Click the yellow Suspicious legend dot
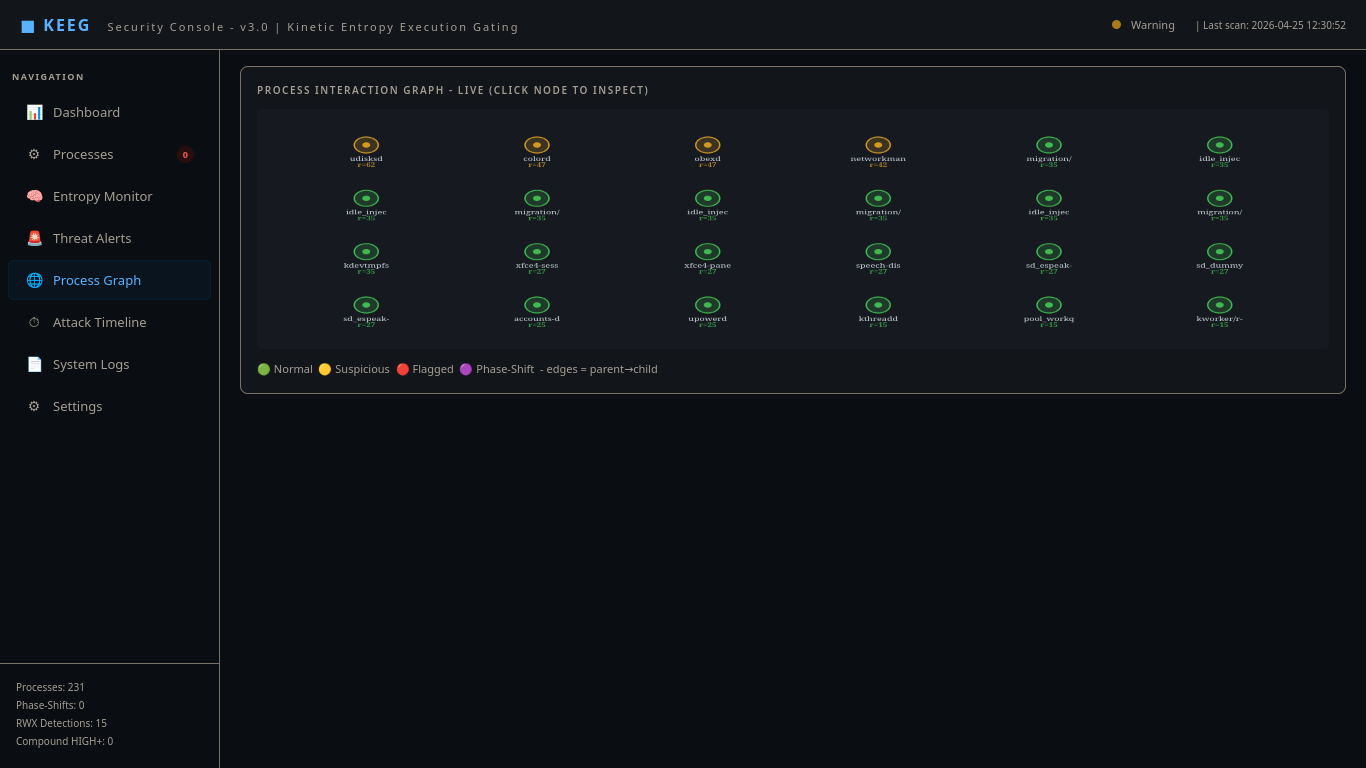Image resolution: width=1366 pixels, height=768 pixels. (x=325, y=369)
